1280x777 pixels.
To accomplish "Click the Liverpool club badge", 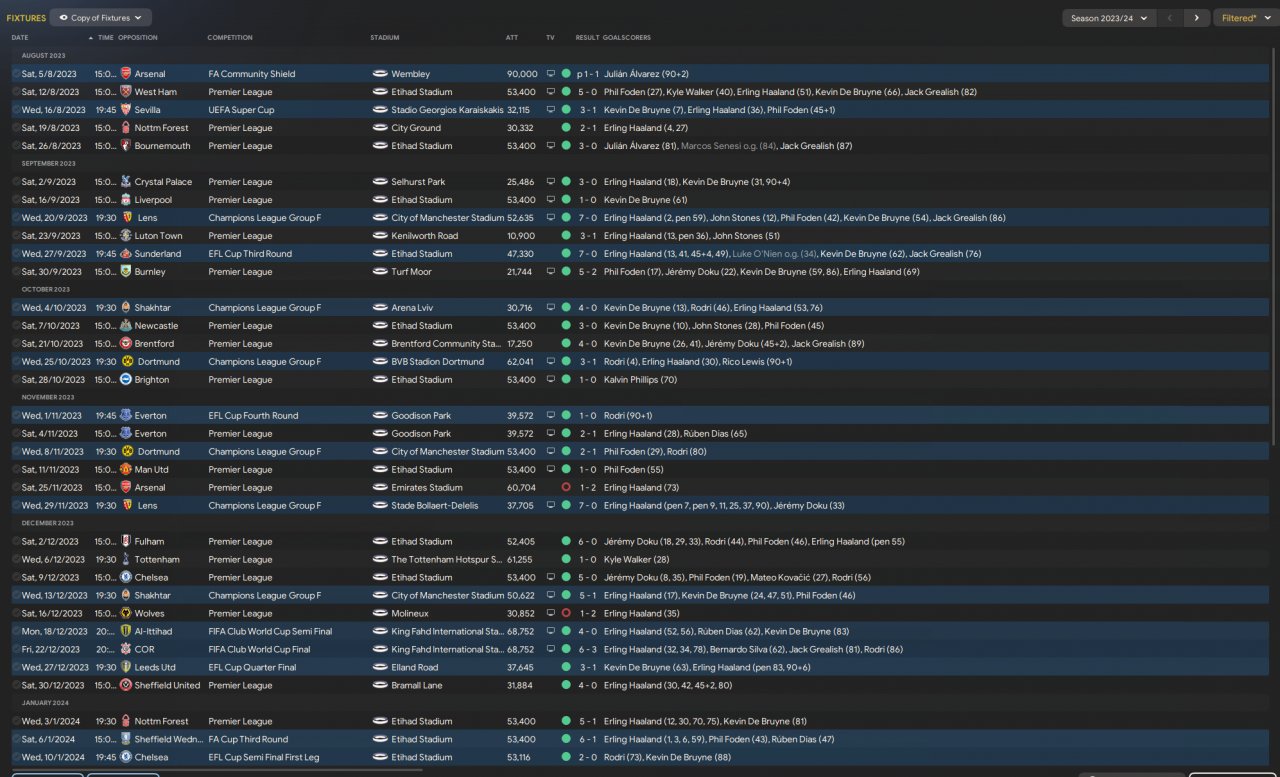I will pos(125,200).
